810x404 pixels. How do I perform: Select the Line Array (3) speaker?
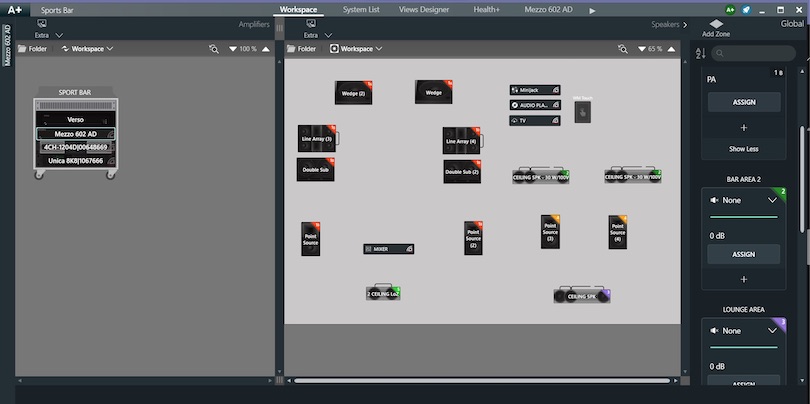(316, 139)
